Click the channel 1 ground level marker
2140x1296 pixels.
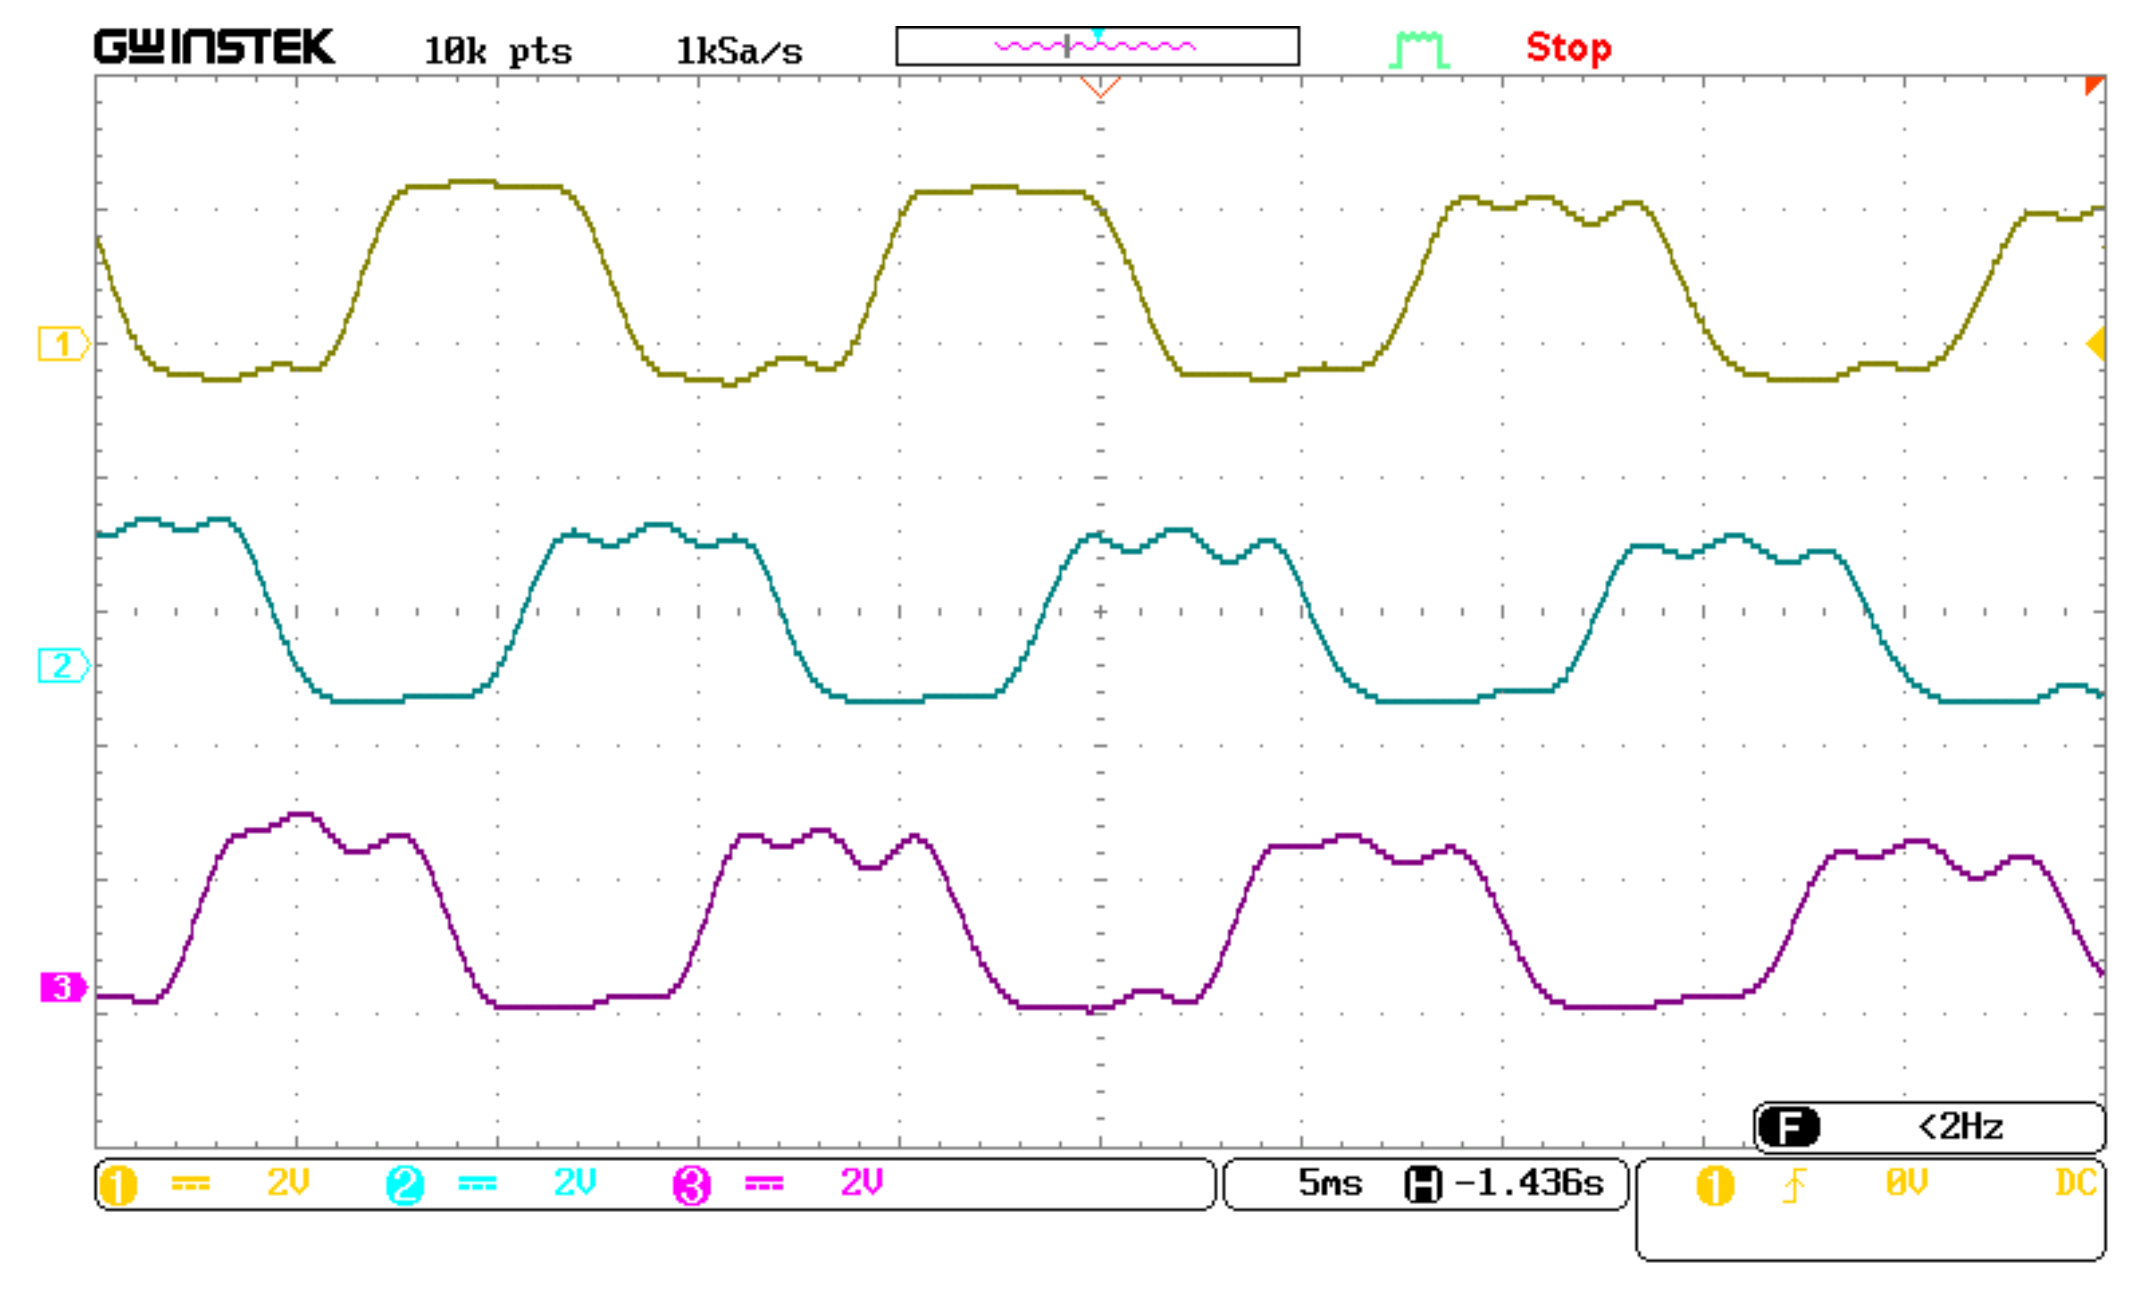(x=62, y=344)
